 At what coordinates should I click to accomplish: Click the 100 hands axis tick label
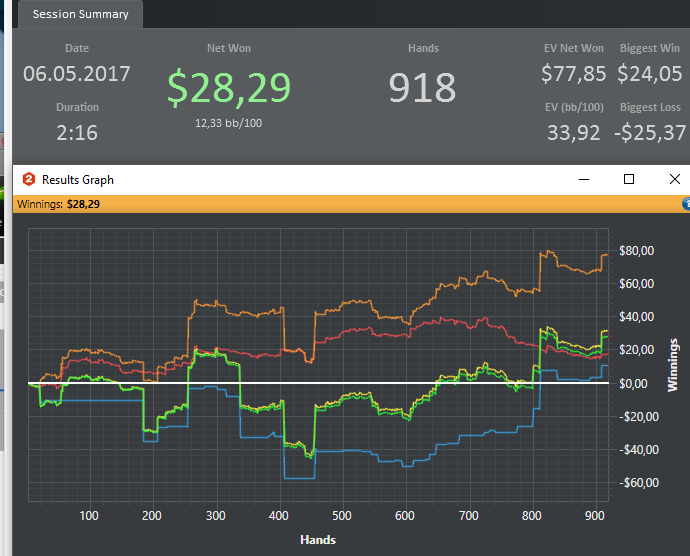pos(89,515)
